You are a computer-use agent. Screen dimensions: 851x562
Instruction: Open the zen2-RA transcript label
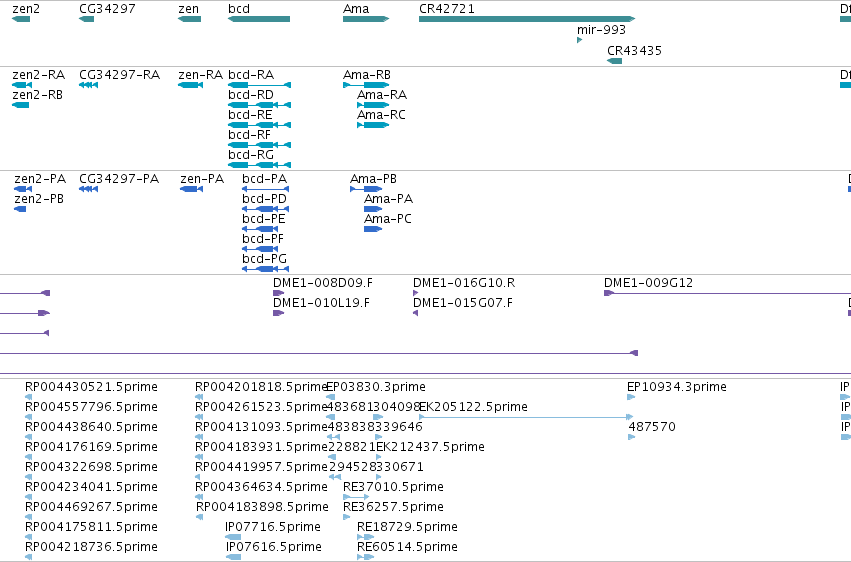[x=39, y=74]
